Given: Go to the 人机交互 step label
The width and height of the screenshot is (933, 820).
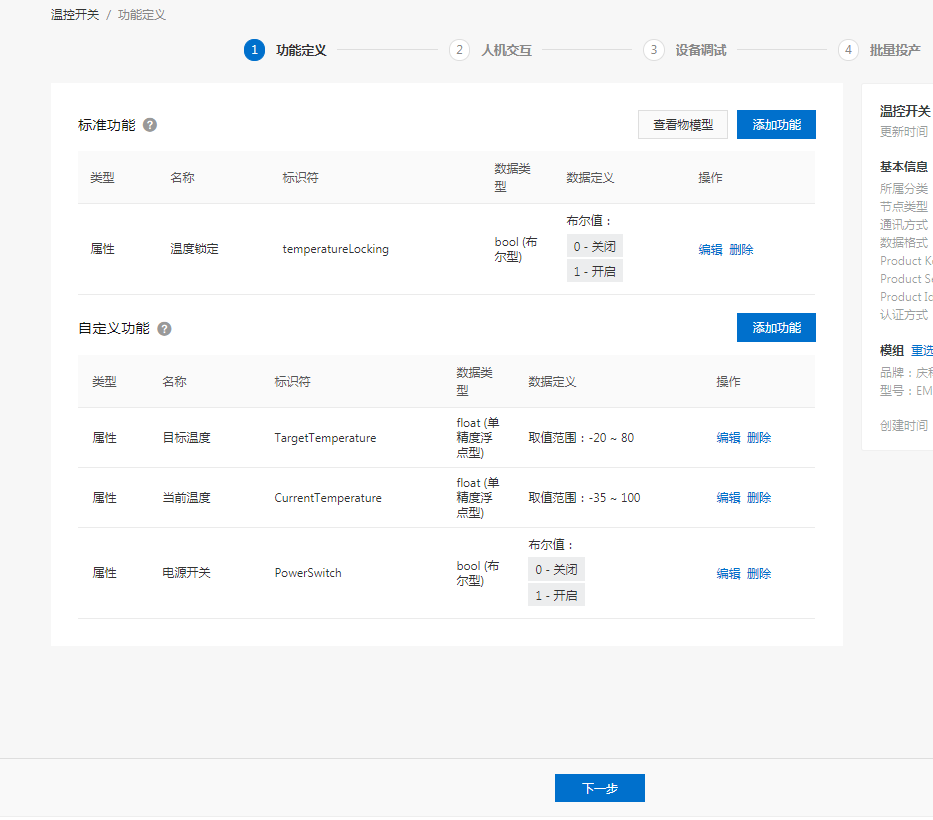Looking at the screenshot, I should (x=506, y=50).
